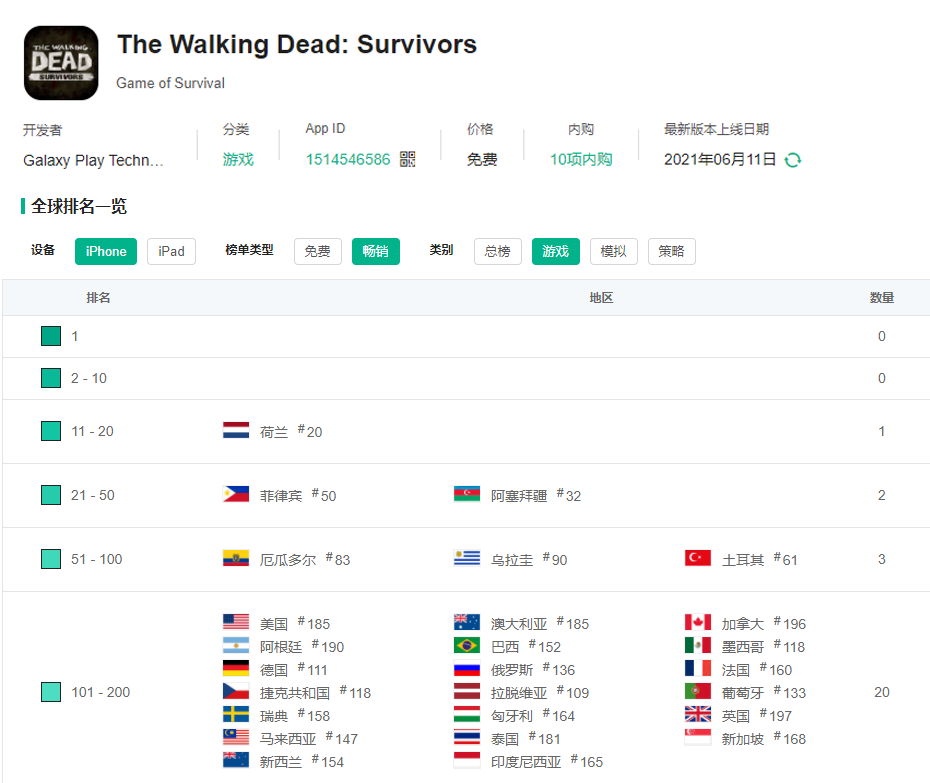
Task: Click the refresh icon next to release date
Action: [793, 160]
